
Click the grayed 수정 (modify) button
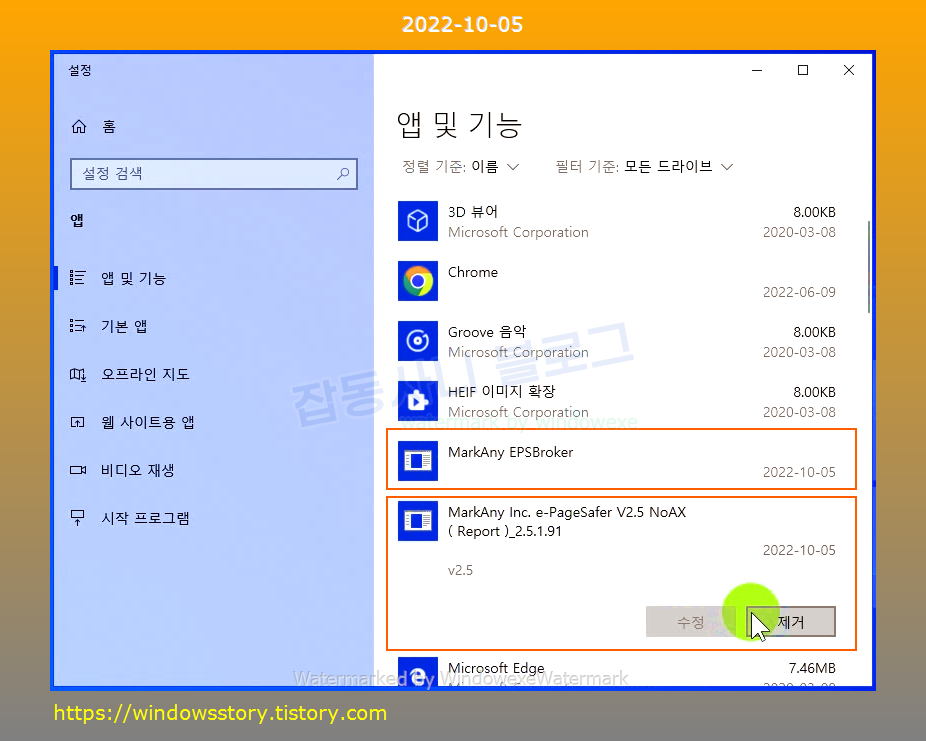(690, 622)
